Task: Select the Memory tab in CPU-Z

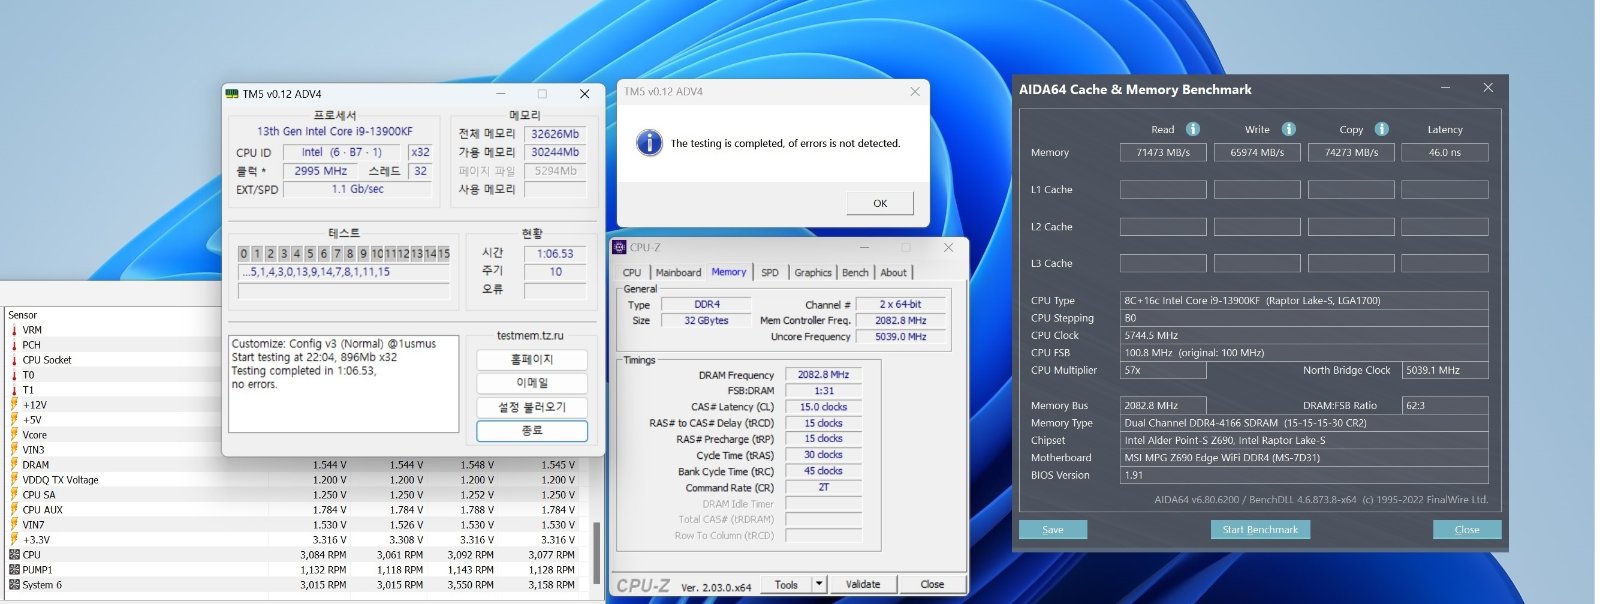Action: (729, 272)
